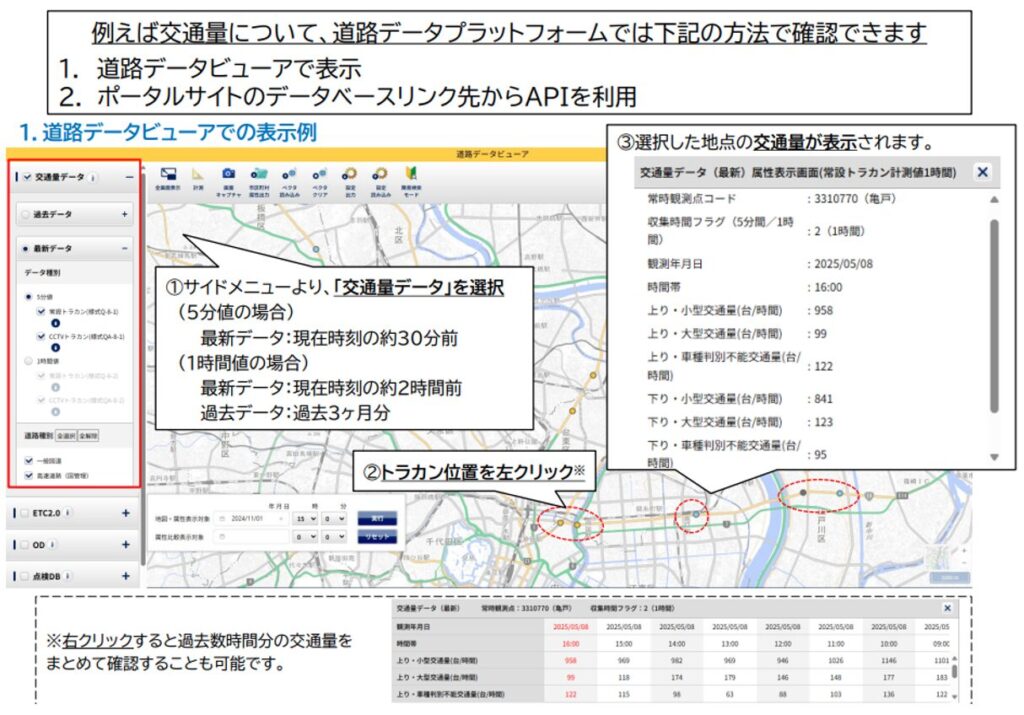Click blue info circle under CCTVトラカン 5分値
Image resolution: width=1024 pixels, height=715 pixels.
56,348
